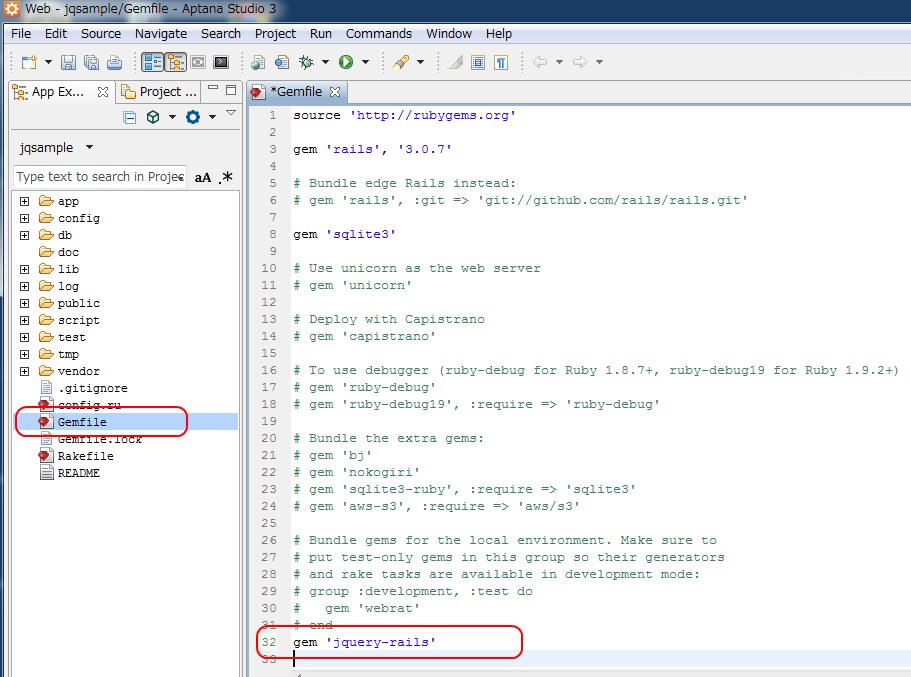Close the Gemfile editor tab
911x677 pixels.
point(335,92)
